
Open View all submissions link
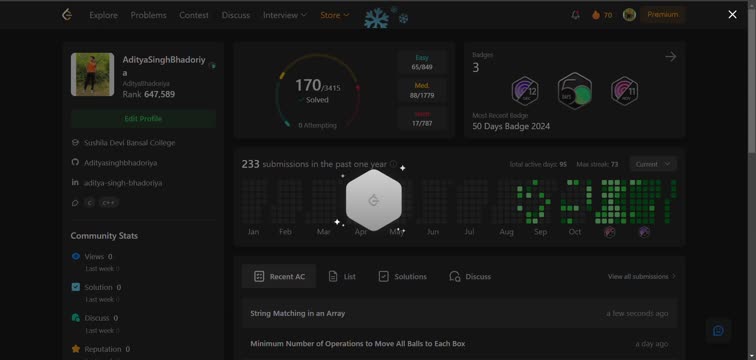642,277
